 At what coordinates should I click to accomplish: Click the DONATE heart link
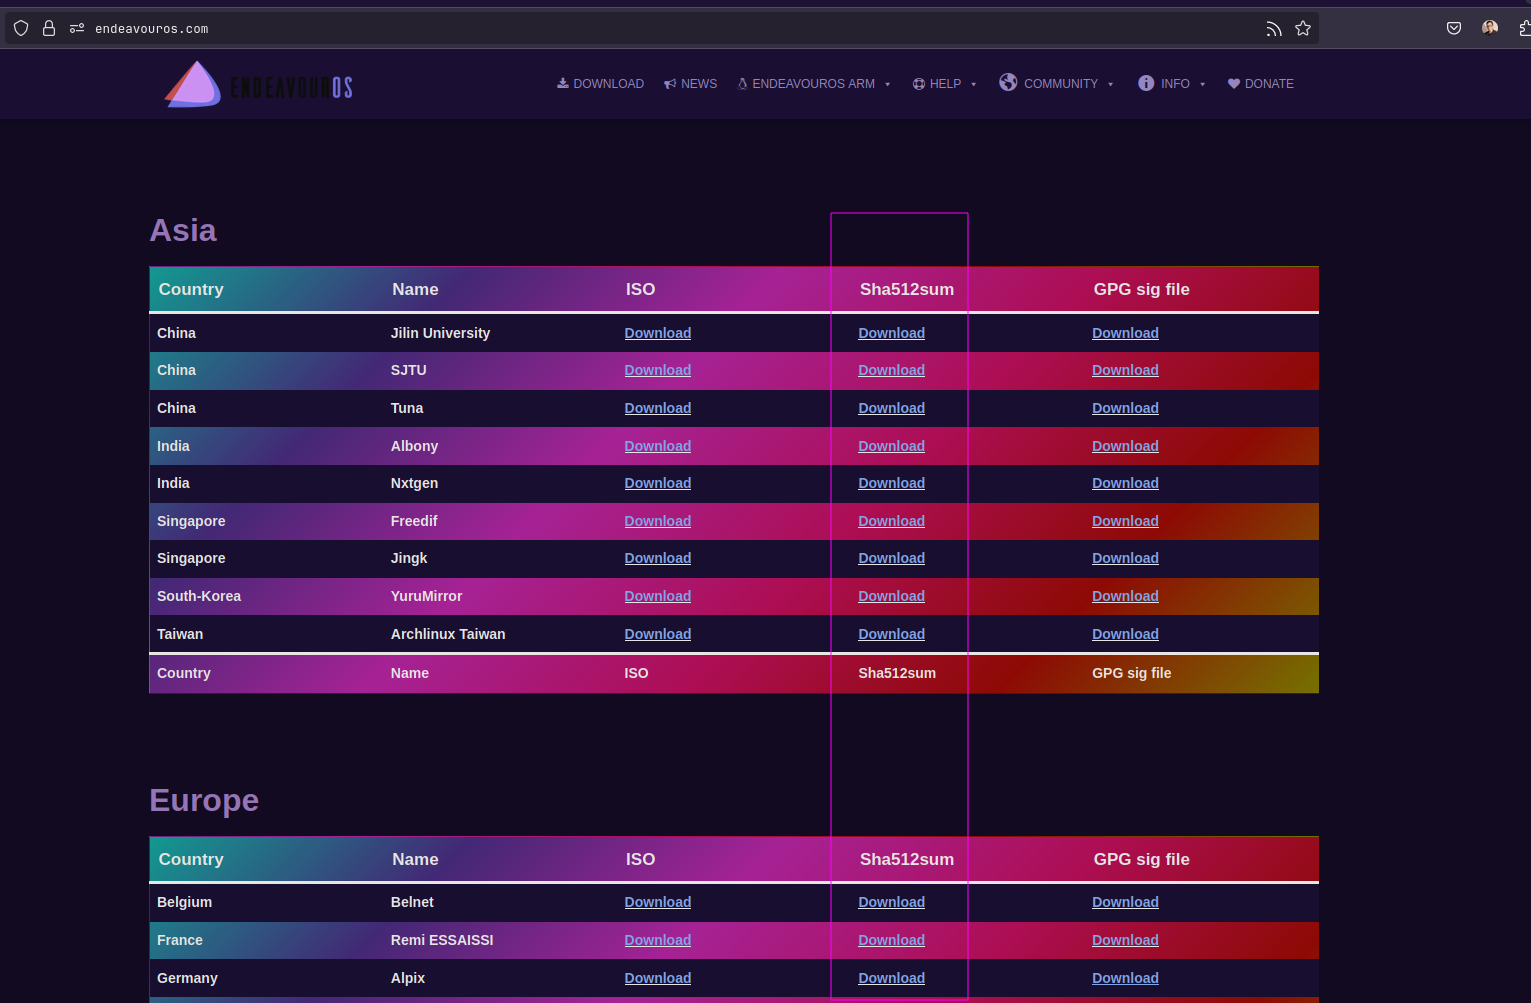click(x=1261, y=84)
